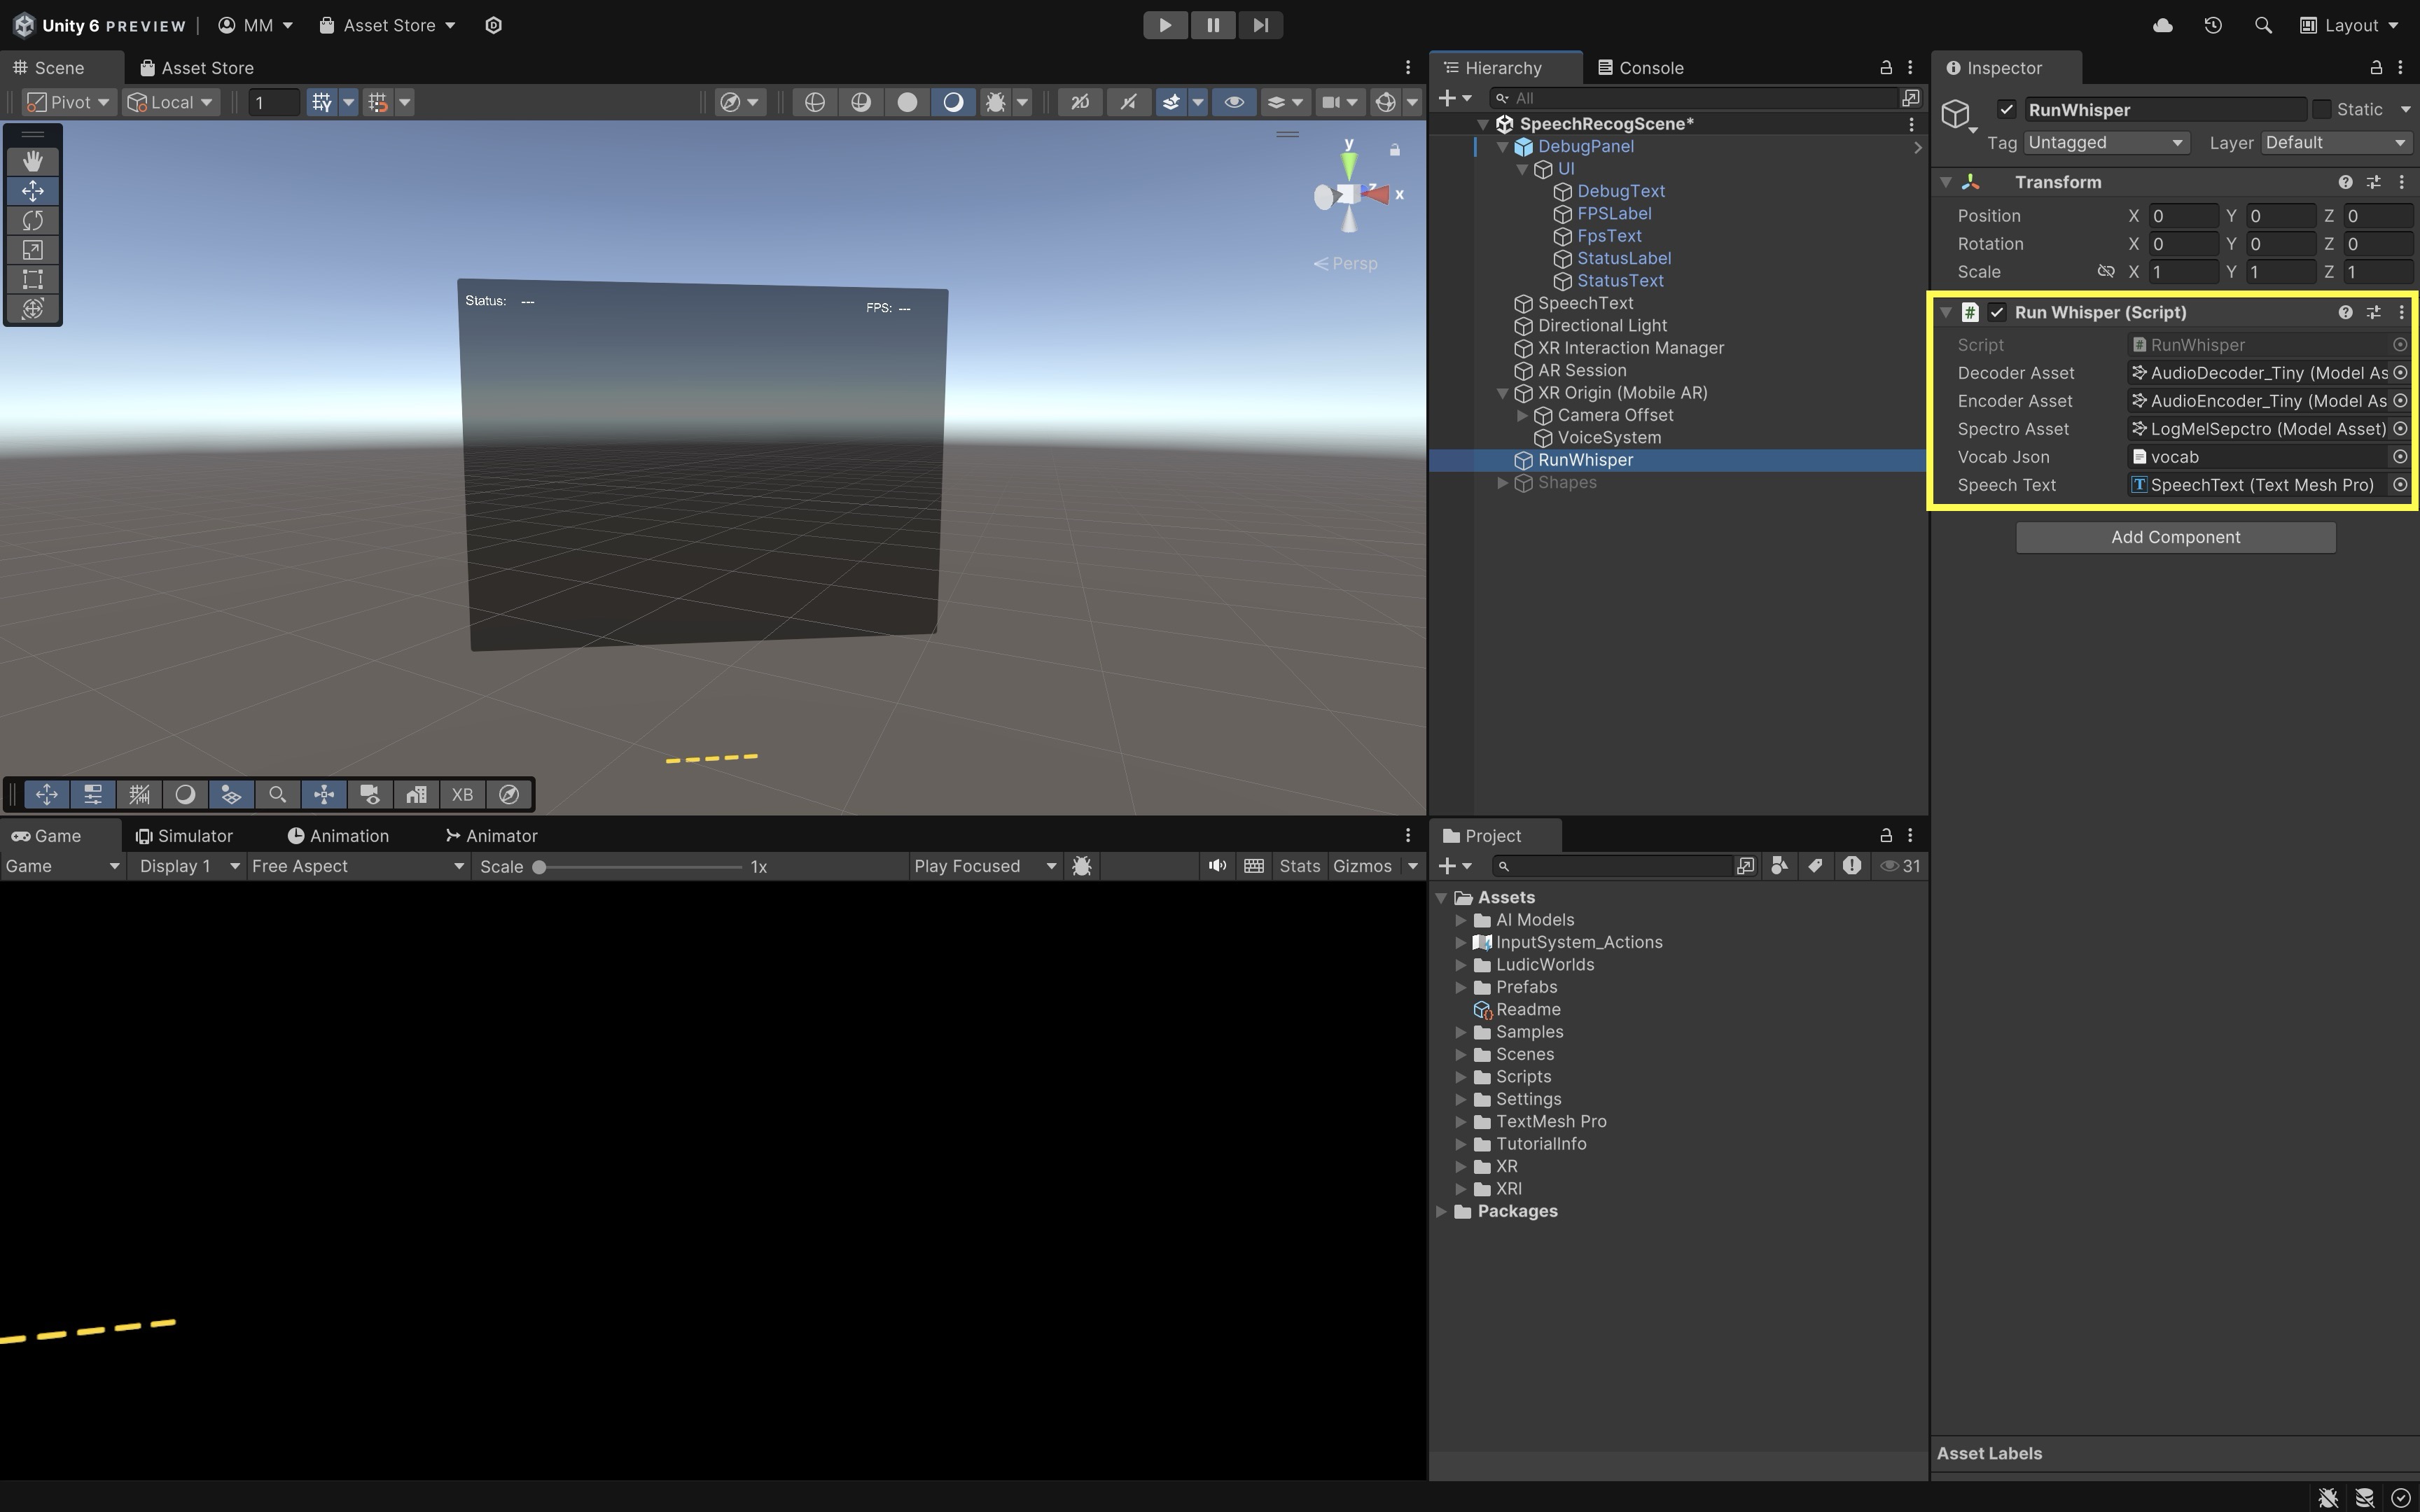
Task: Click Add Component button
Action: pyautogui.click(x=2175, y=537)
